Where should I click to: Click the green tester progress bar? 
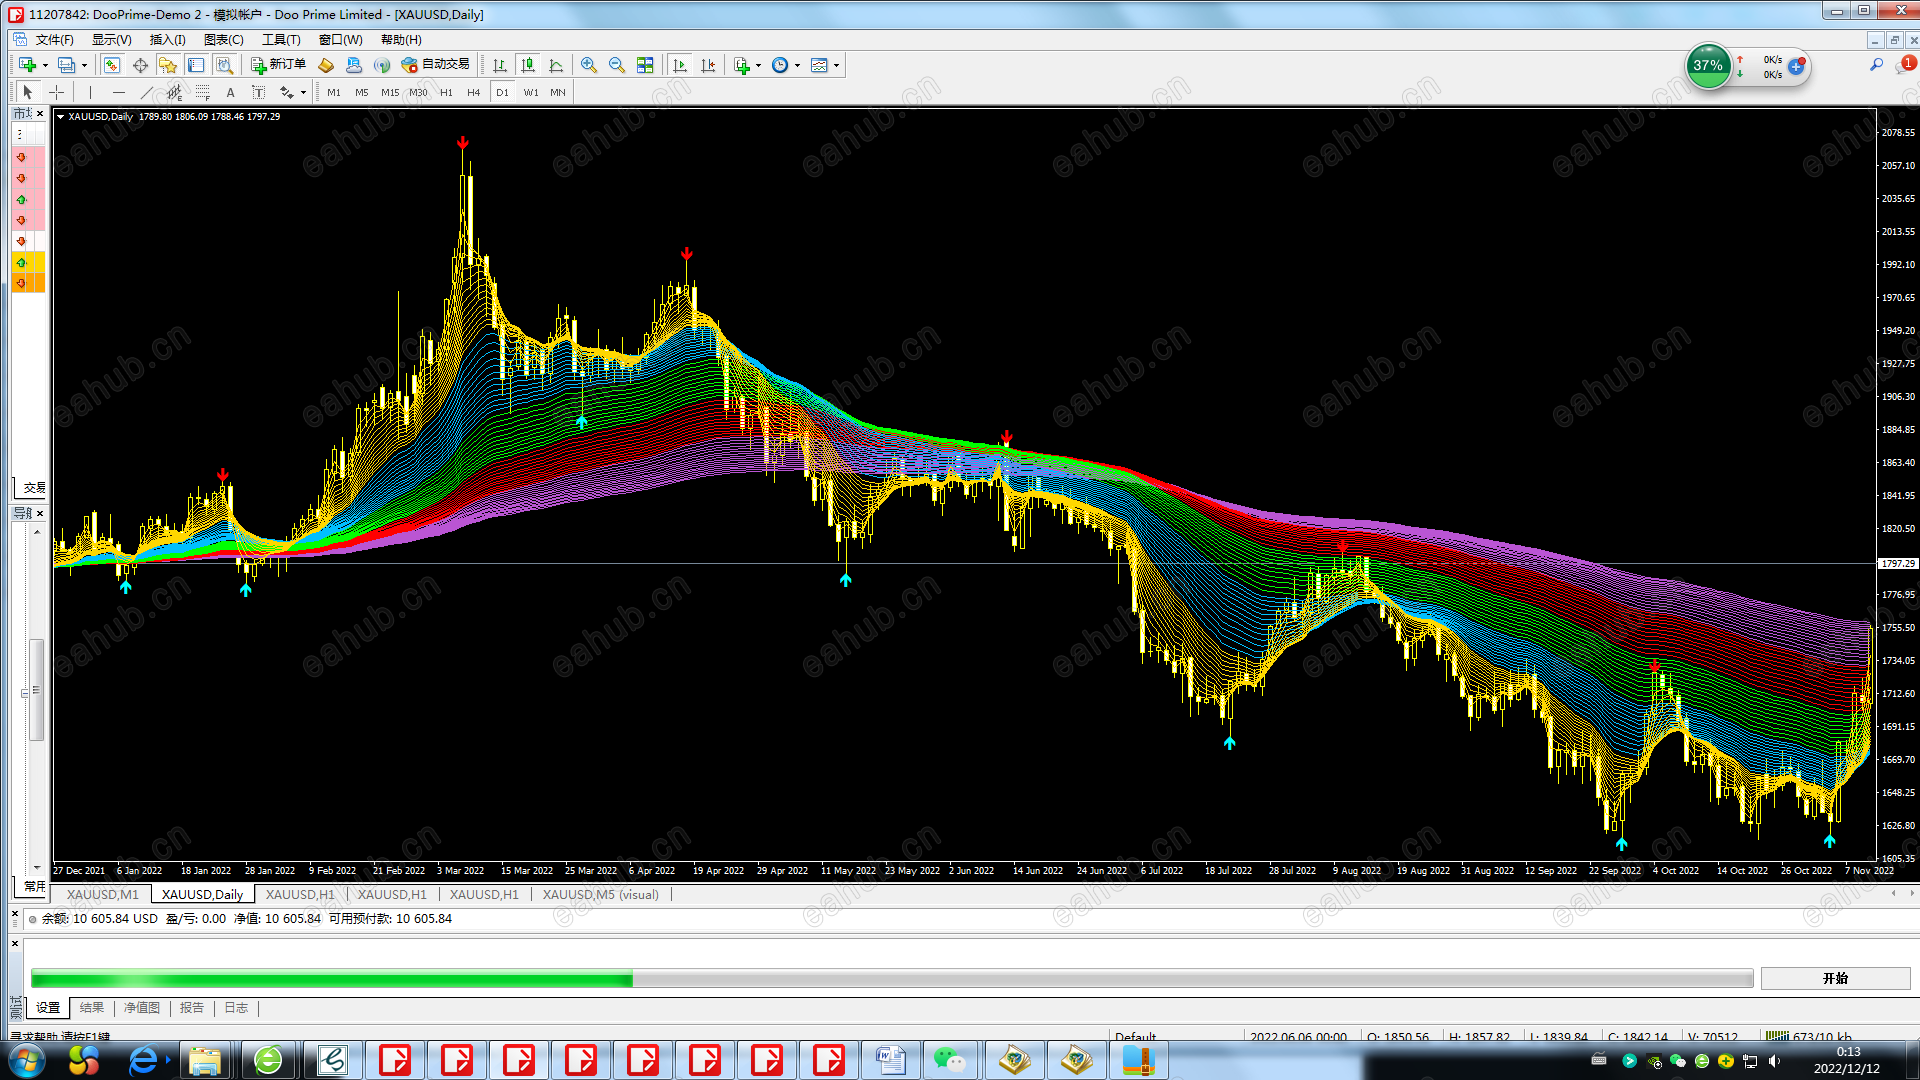330,979
